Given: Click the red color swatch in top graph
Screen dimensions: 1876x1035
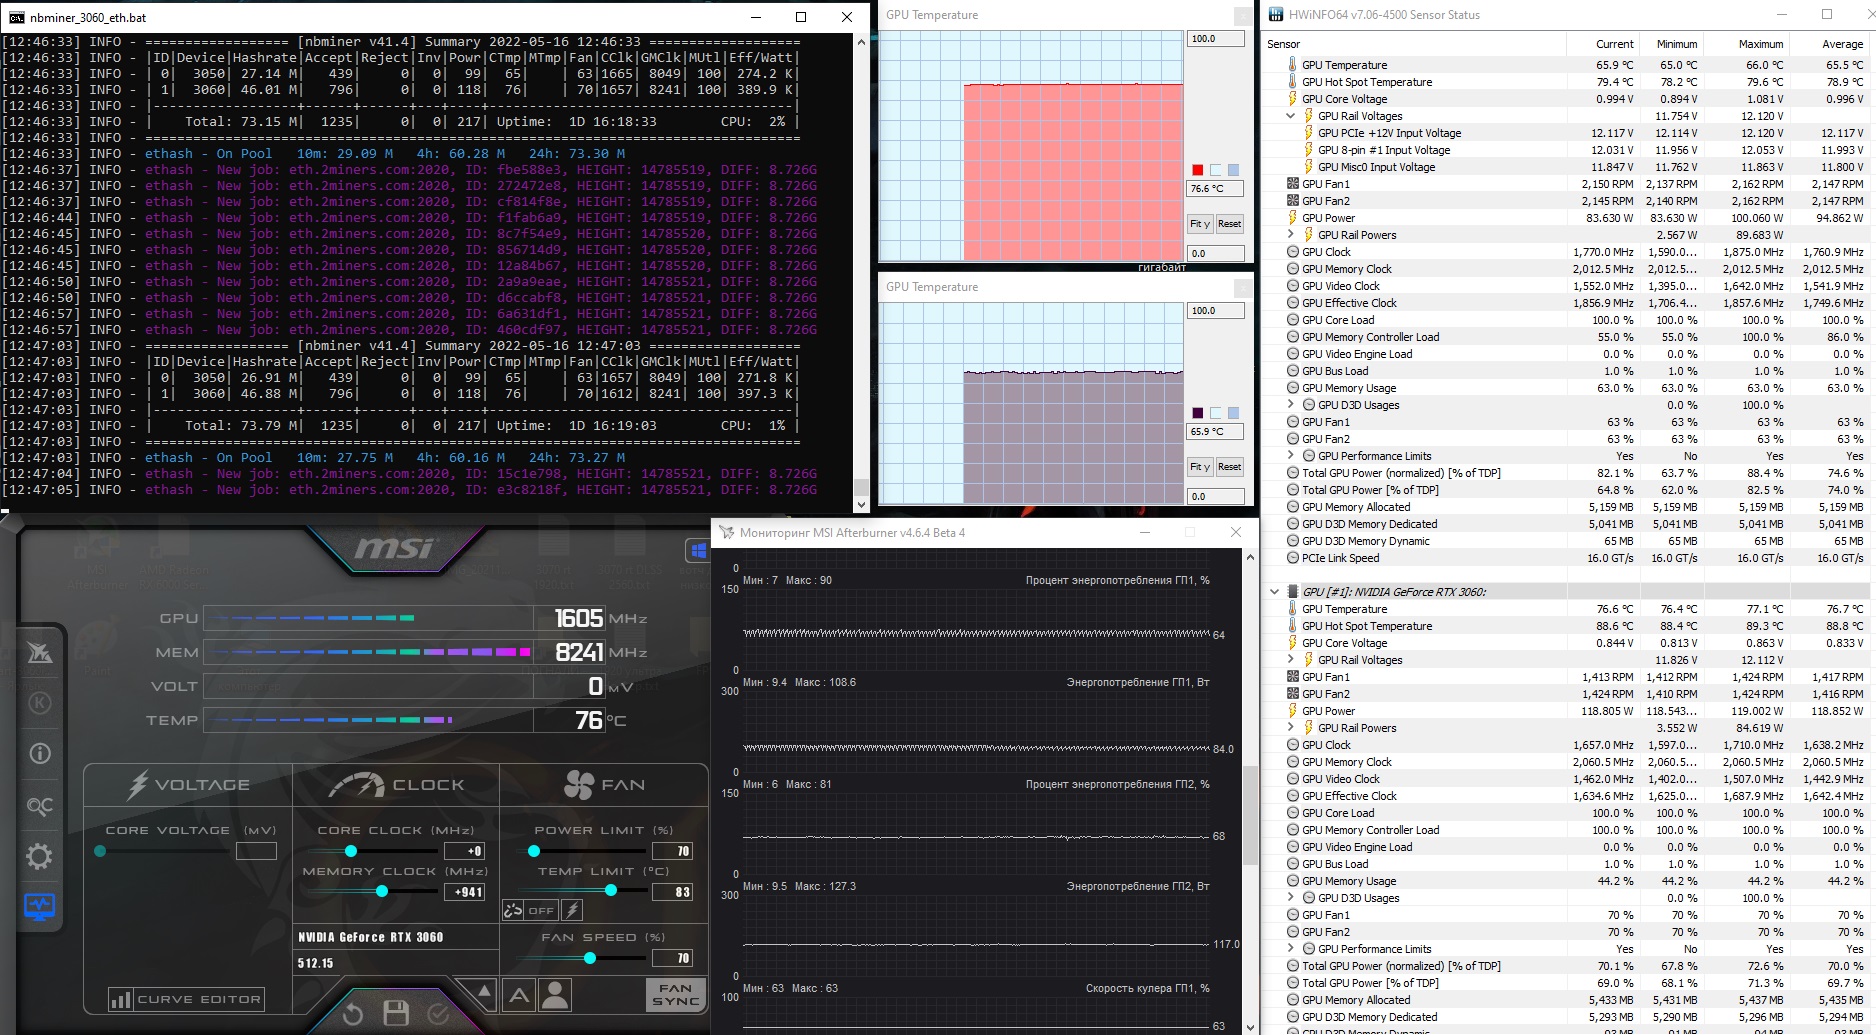Looking at the screenshot, I should pyautogui.click(x=1198, y=170).
